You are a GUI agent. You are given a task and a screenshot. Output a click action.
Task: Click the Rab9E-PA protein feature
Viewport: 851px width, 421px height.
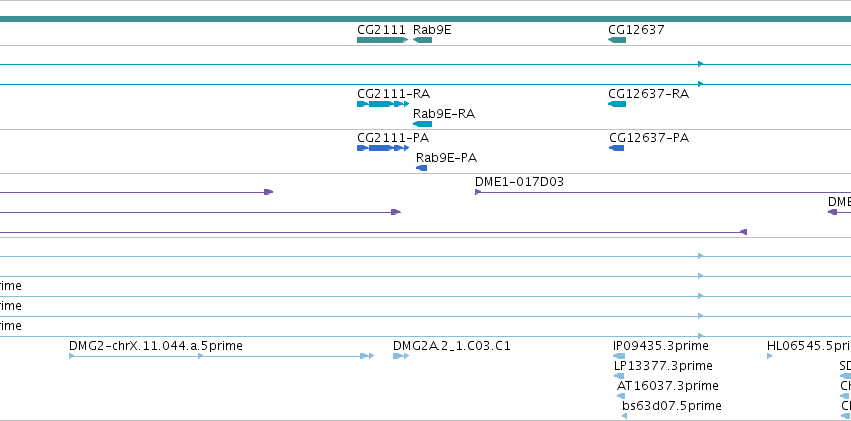422,168
